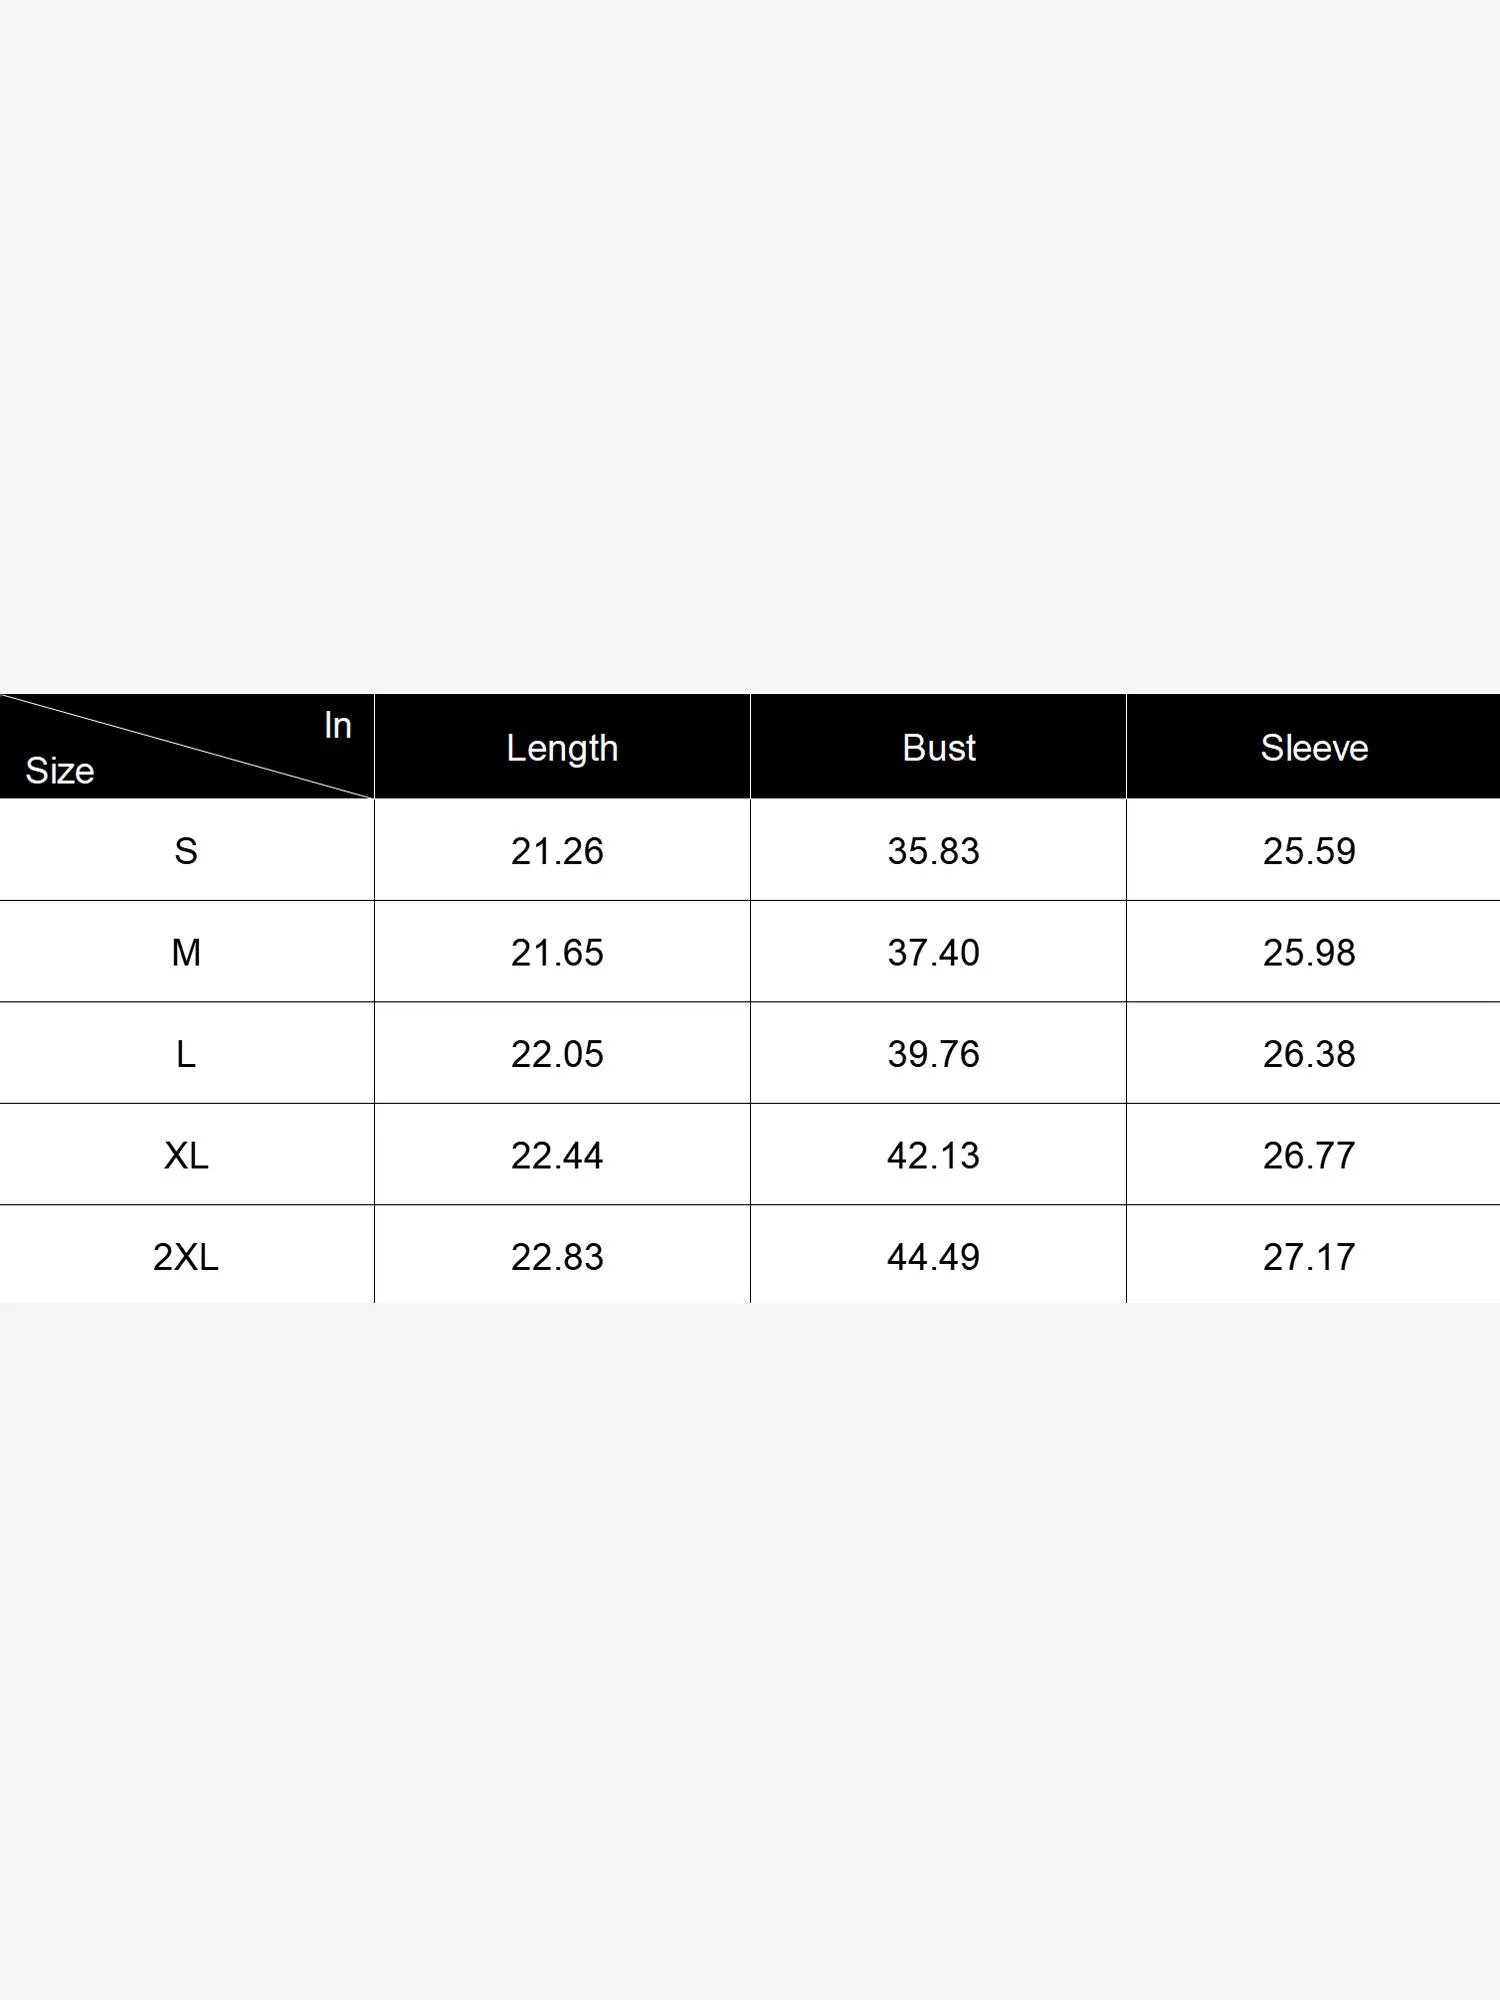Click the Size label in header corner
The image size is (1500, 2000).
(x=60, y=771)
